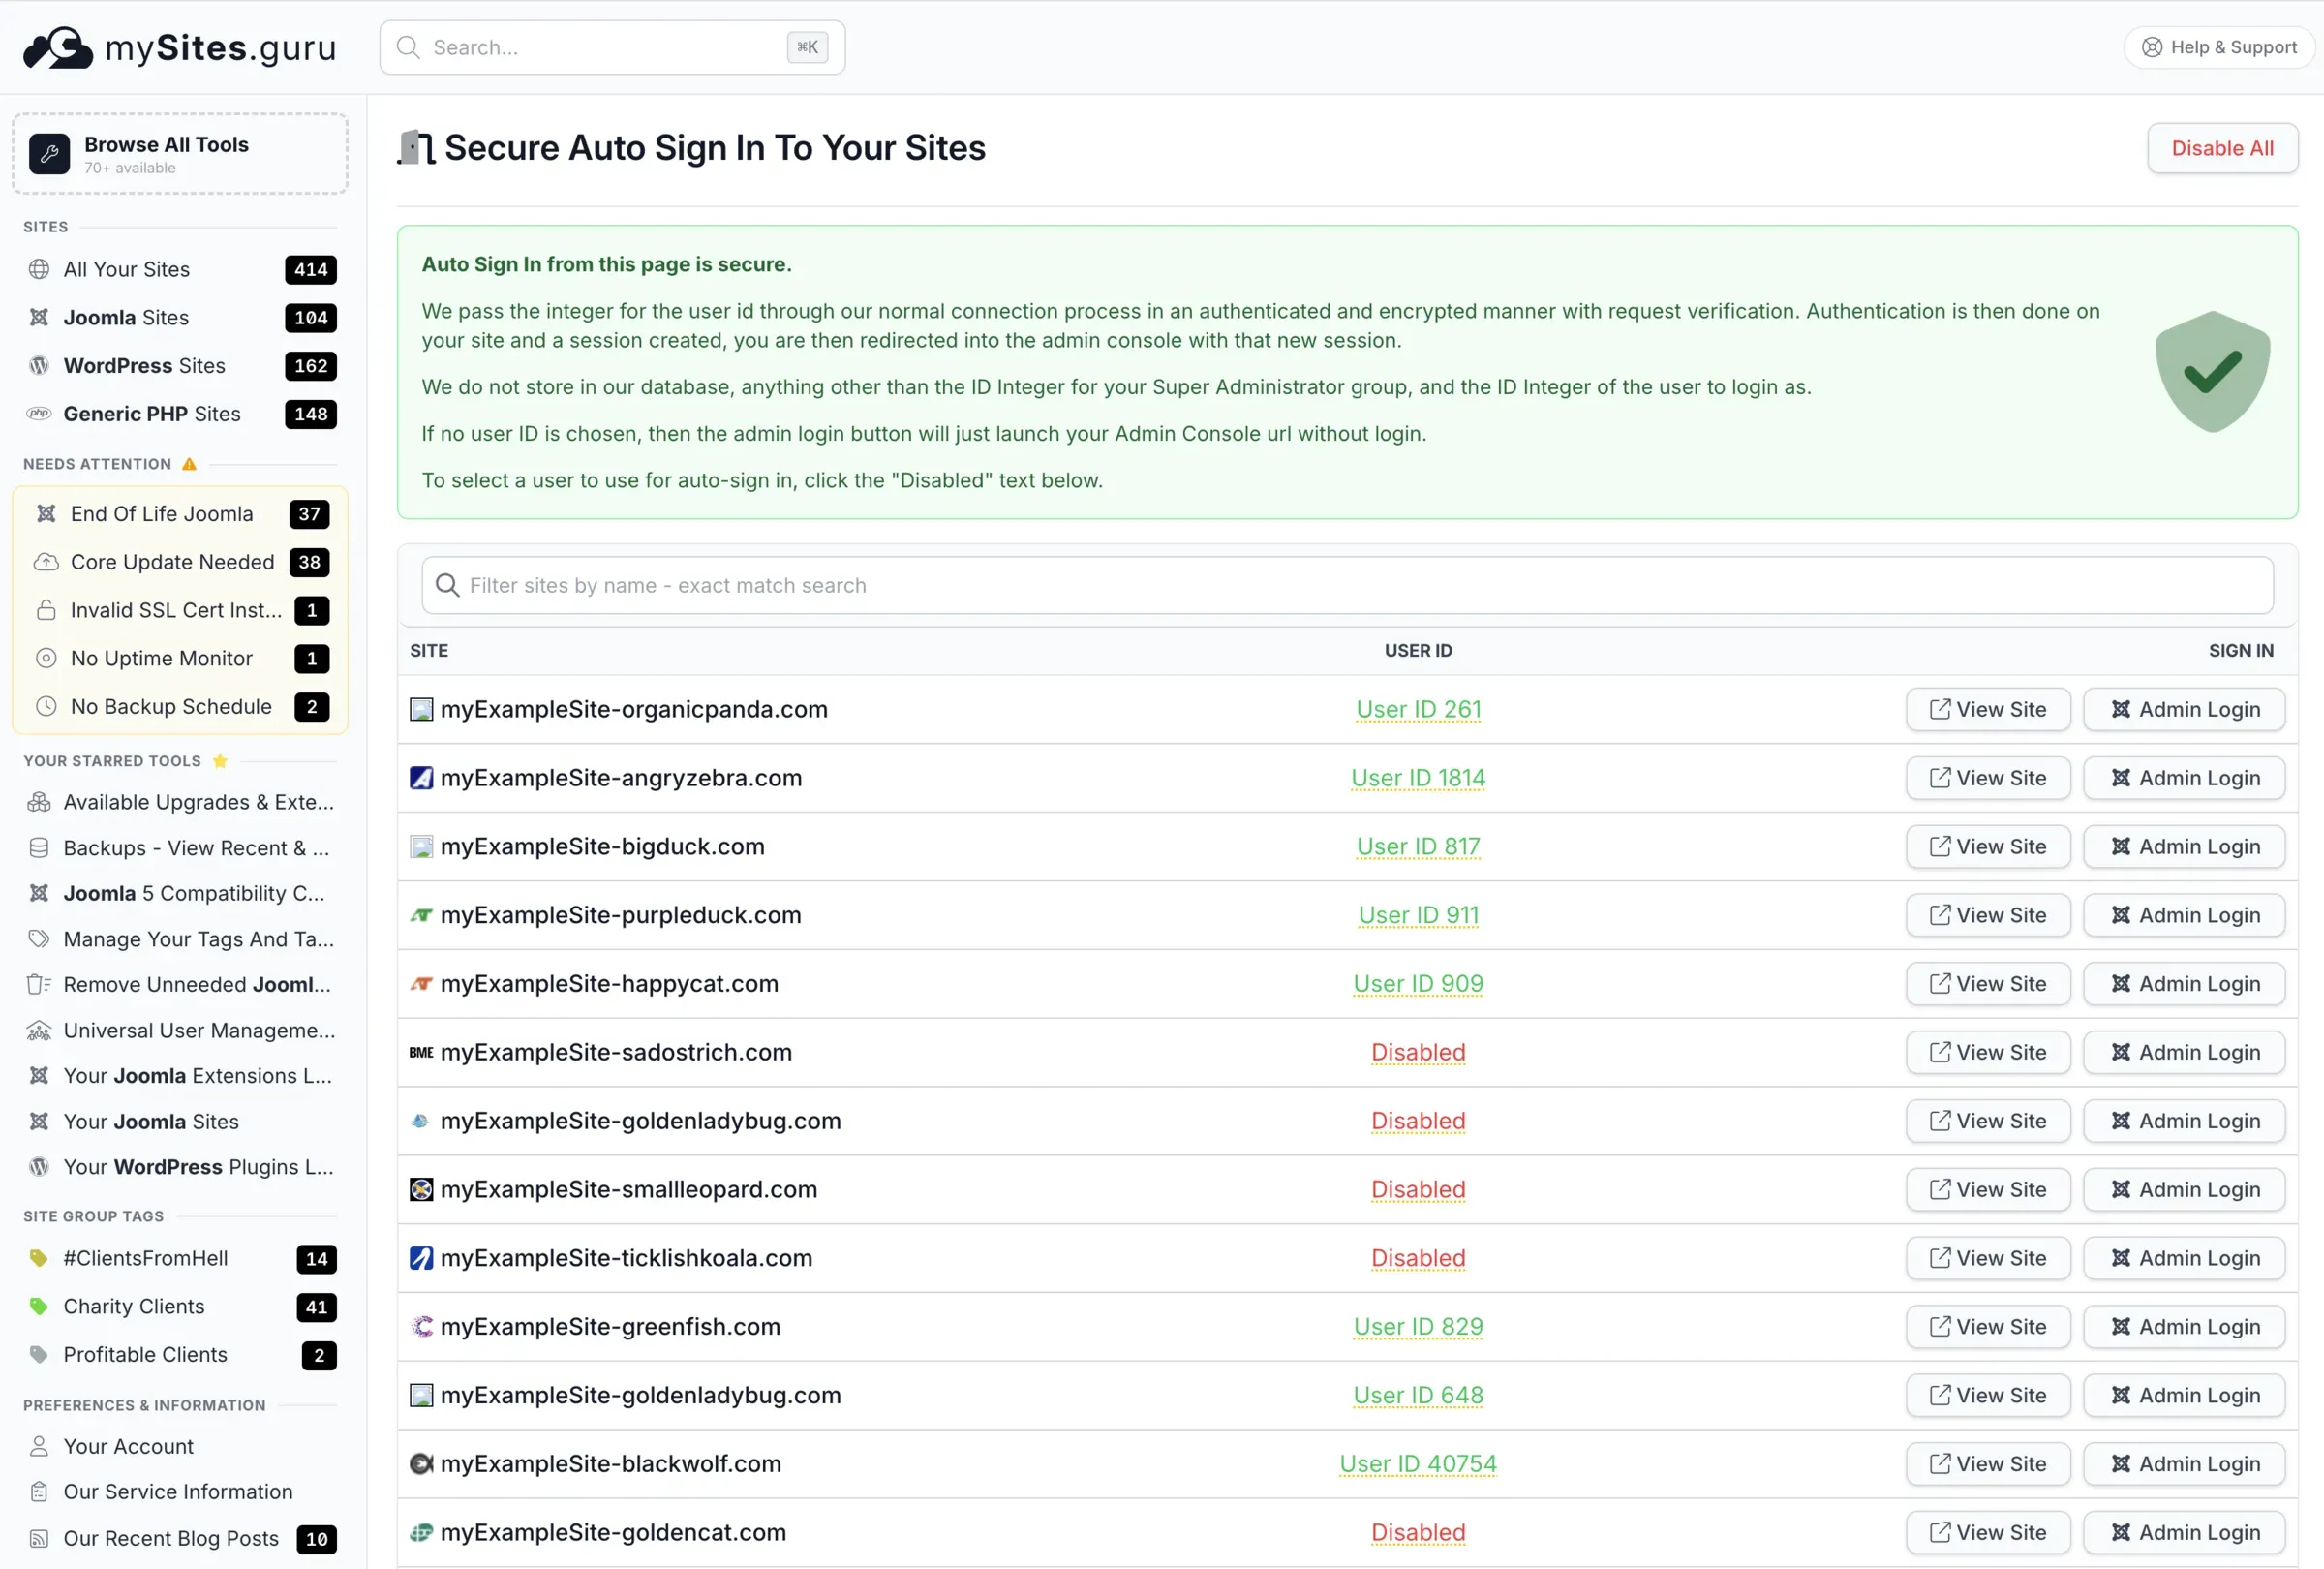This screenshot has width=2324, height=1569.
Task: Click the PHP icon next to Generic PHP Sites
Action: click(x=39, y=413)
